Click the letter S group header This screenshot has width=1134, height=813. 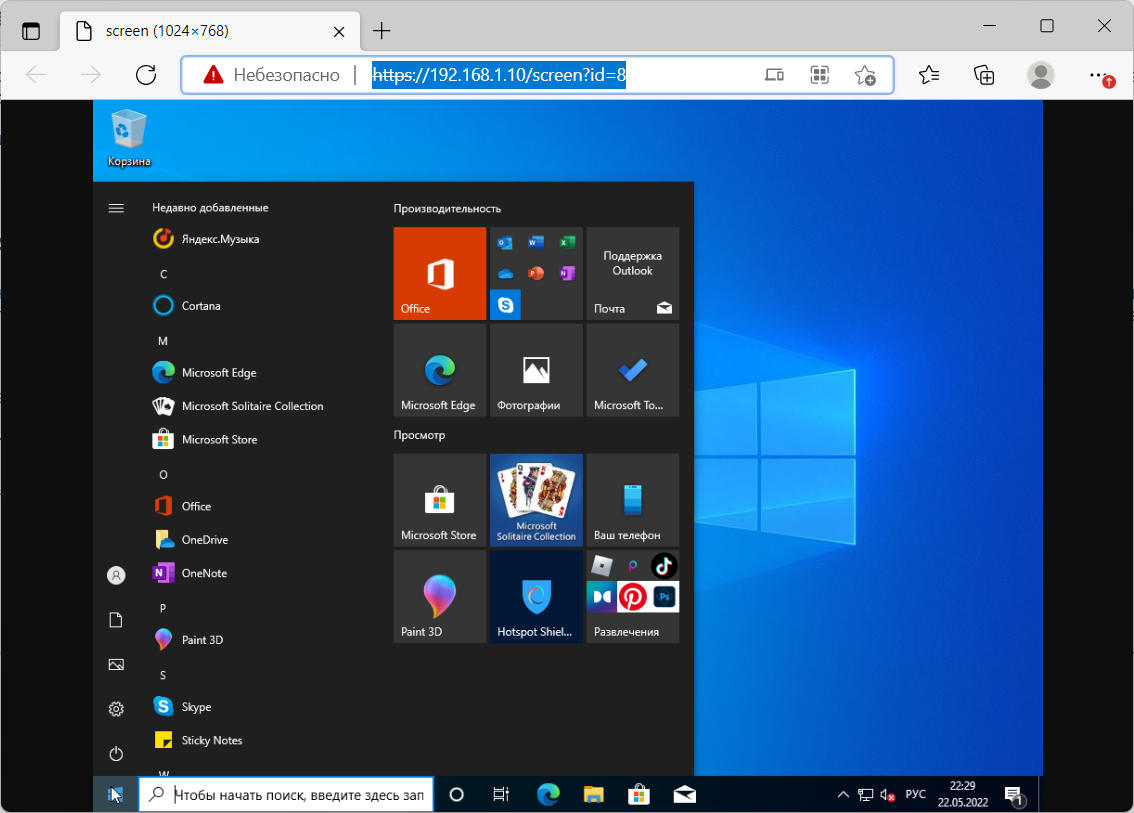(x=163, y=675)
